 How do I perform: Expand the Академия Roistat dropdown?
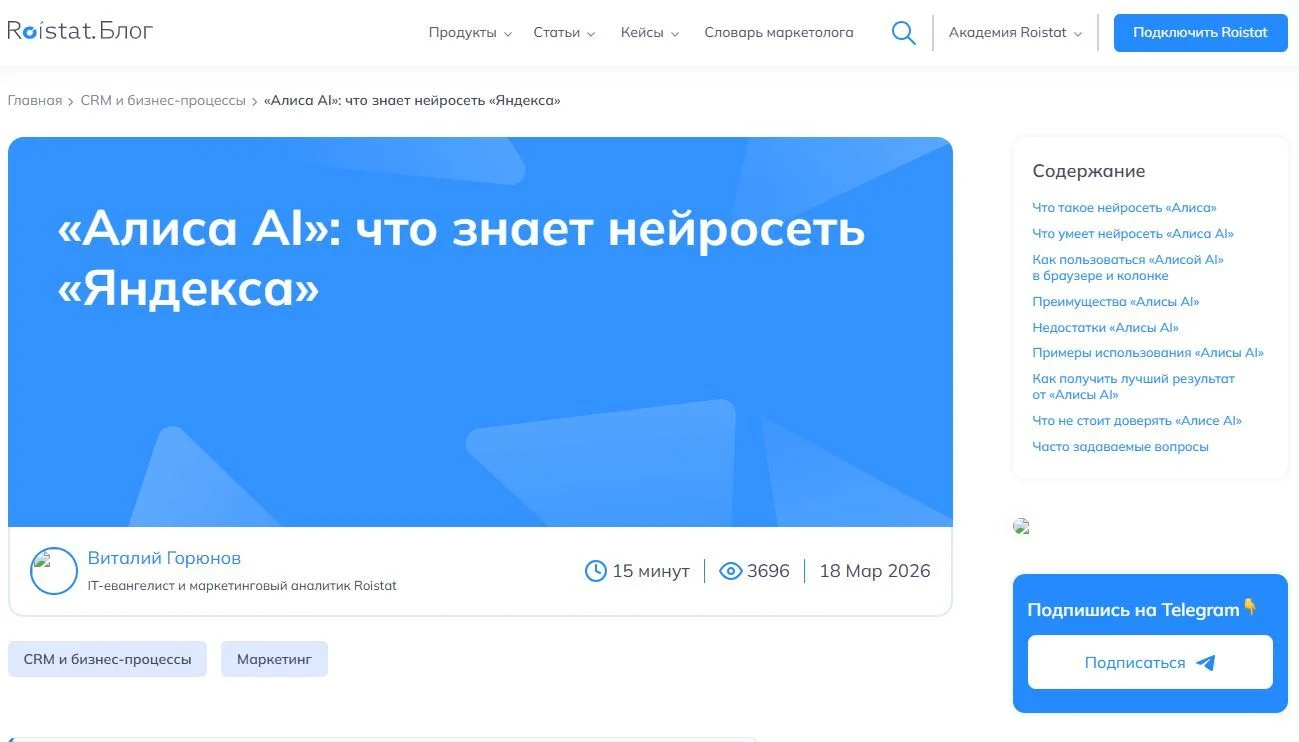[1015, 33]
